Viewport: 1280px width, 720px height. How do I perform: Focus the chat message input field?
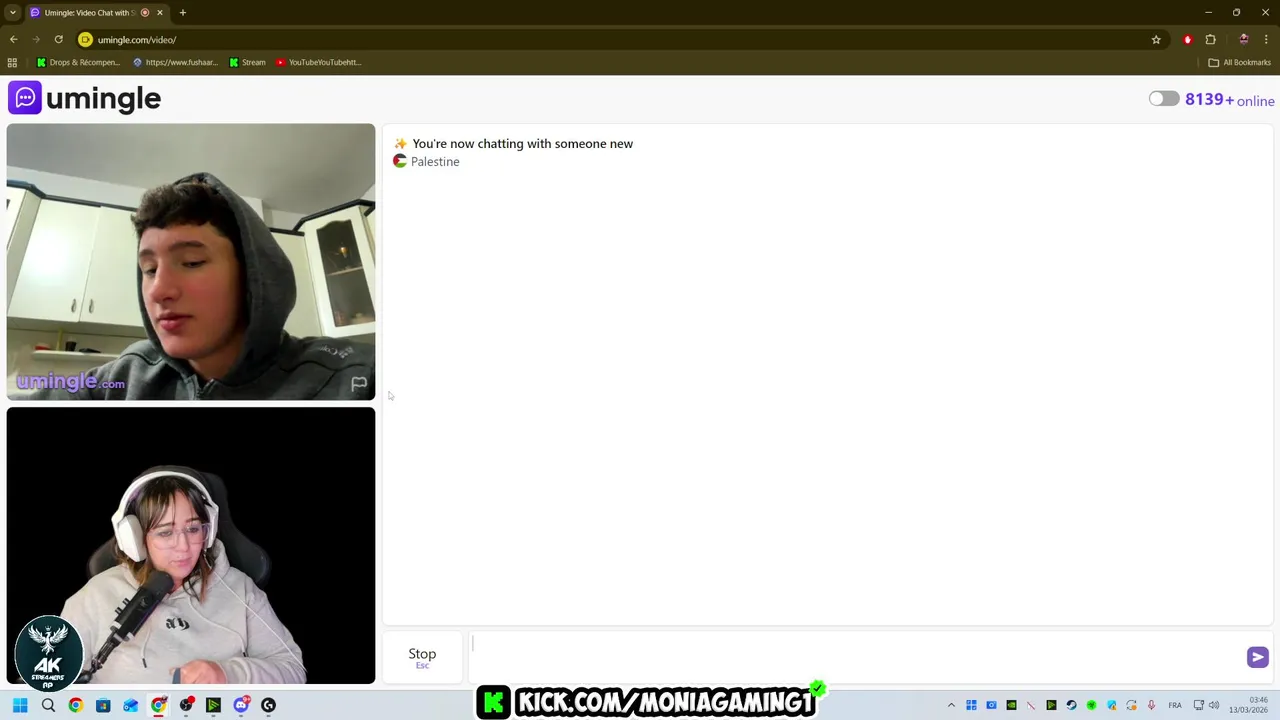[855, 656]
